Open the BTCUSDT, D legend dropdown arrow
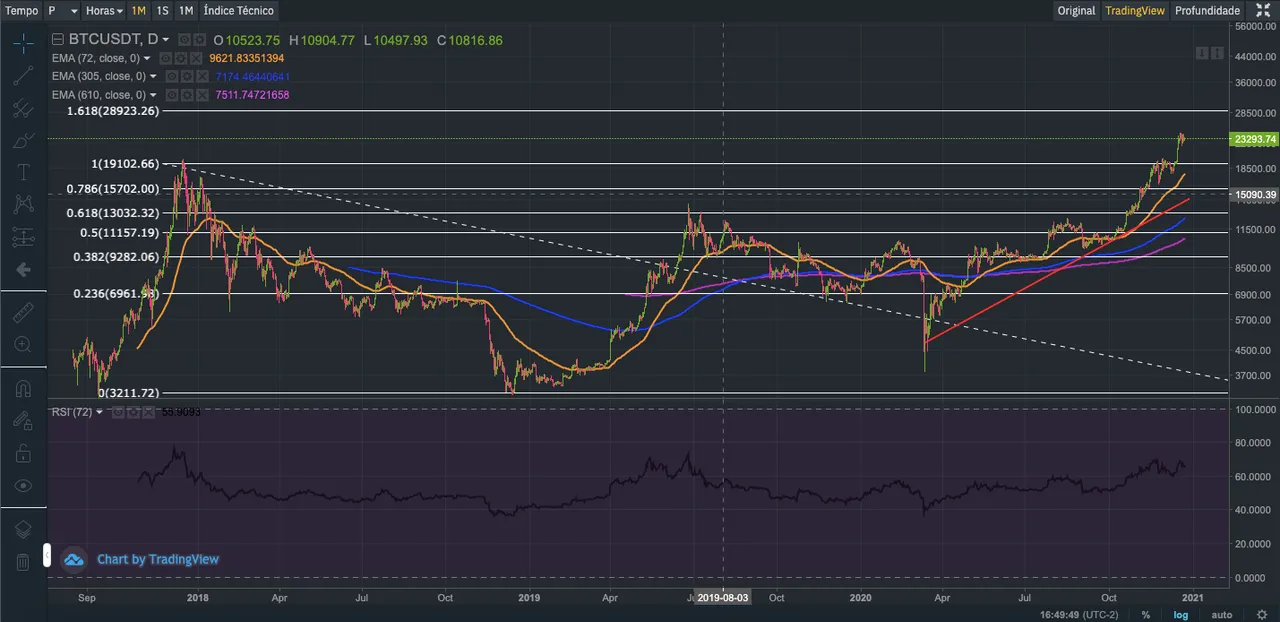Viewport: 1280px width, 622px height. pyautogui.click(x=166, y=40)
